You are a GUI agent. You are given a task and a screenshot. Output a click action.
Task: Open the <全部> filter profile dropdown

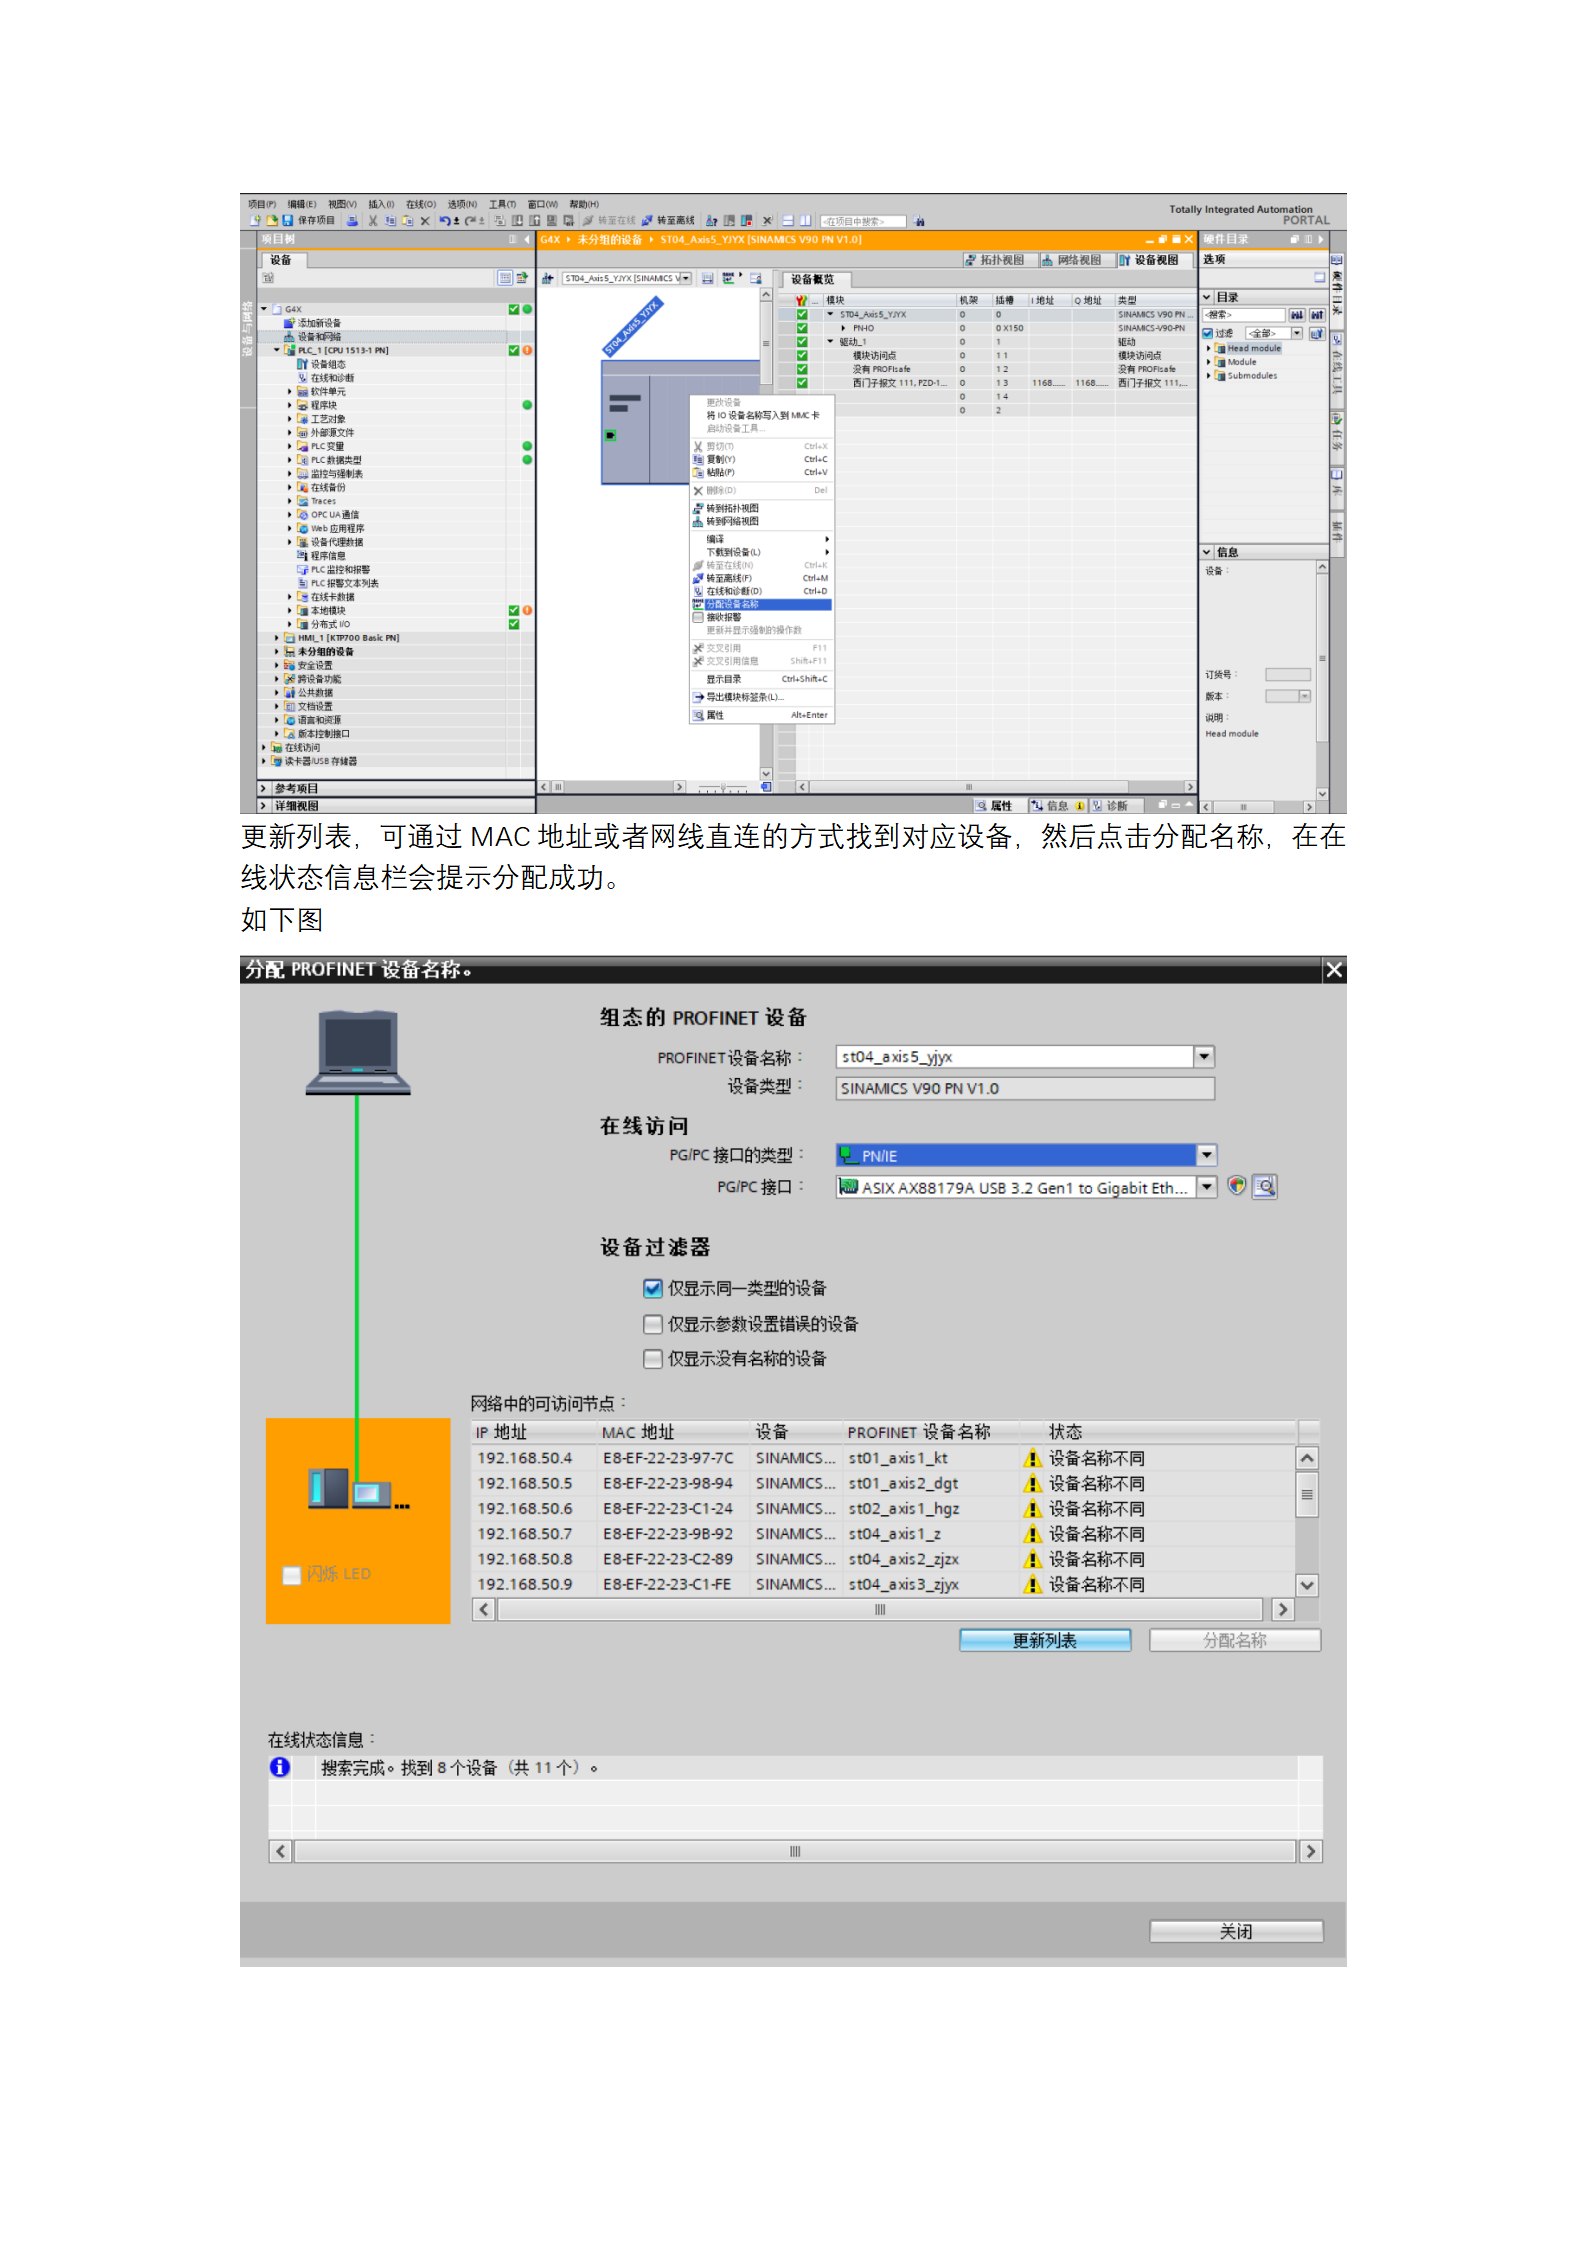click(1297, 333)
